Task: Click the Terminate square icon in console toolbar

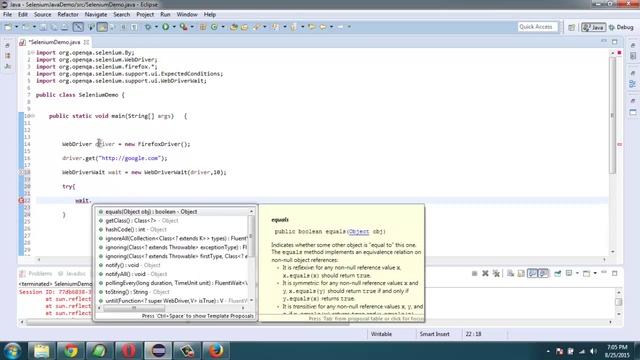Action: (x=474, y=273)
